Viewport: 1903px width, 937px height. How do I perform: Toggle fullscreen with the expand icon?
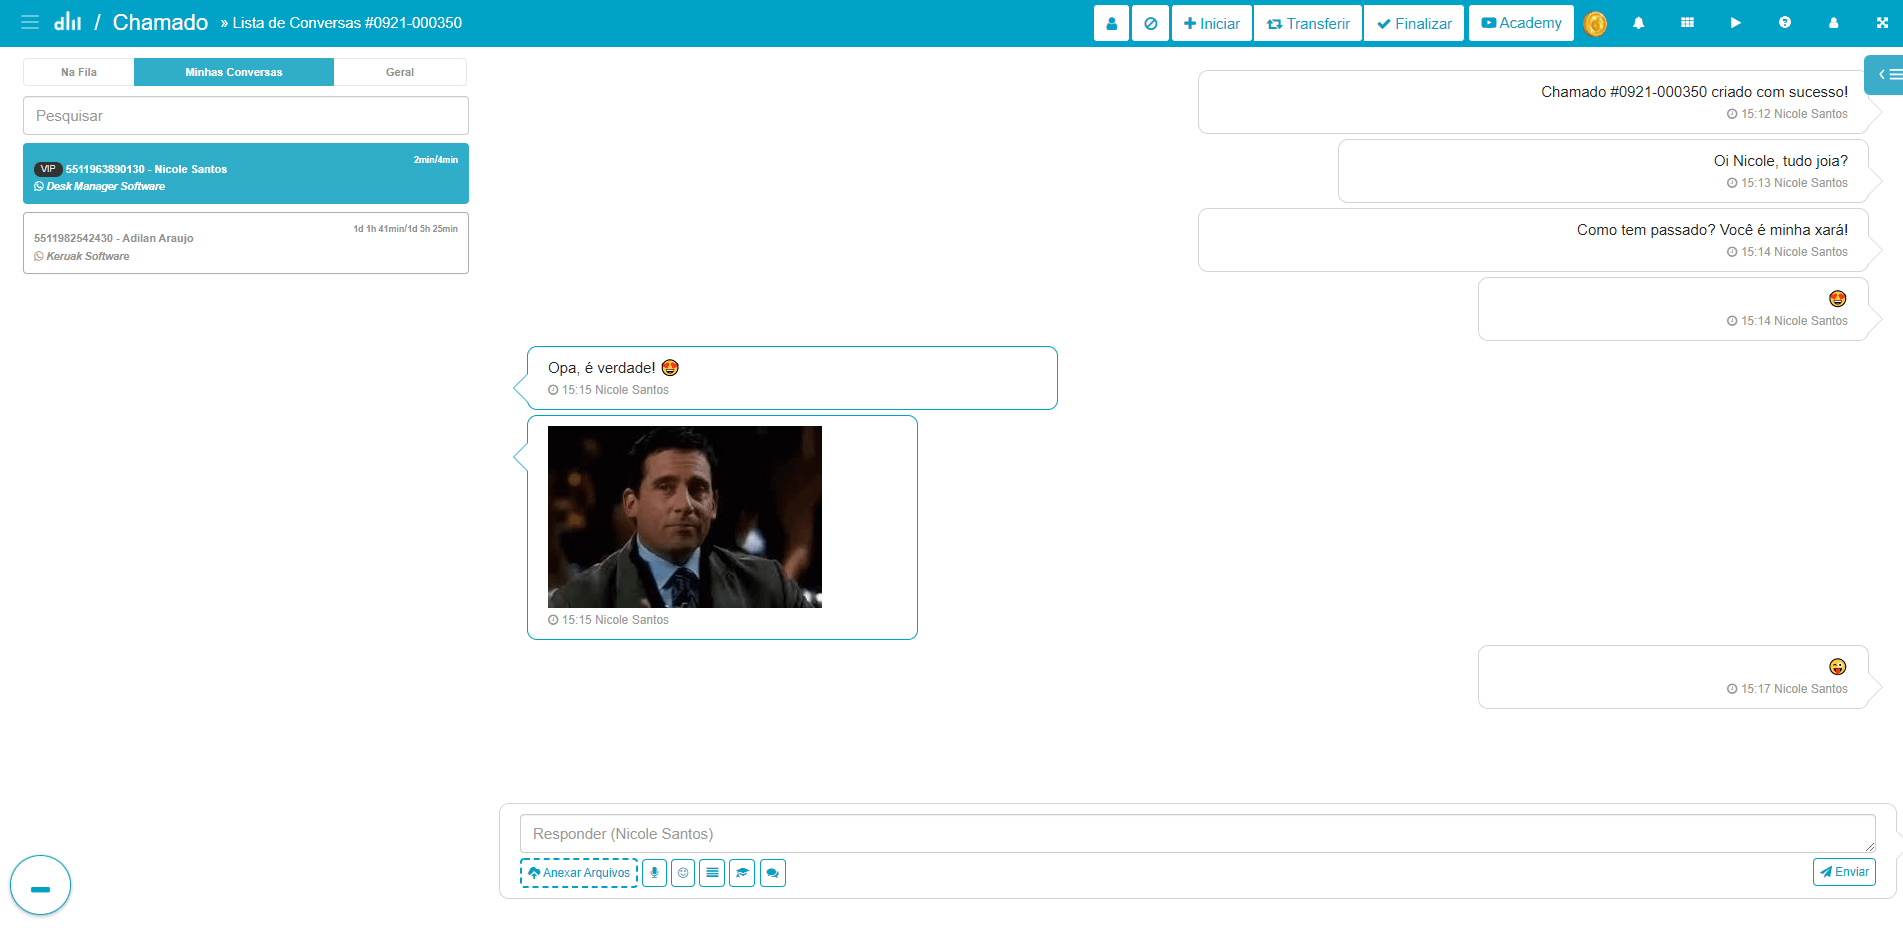coord(1882,23)
